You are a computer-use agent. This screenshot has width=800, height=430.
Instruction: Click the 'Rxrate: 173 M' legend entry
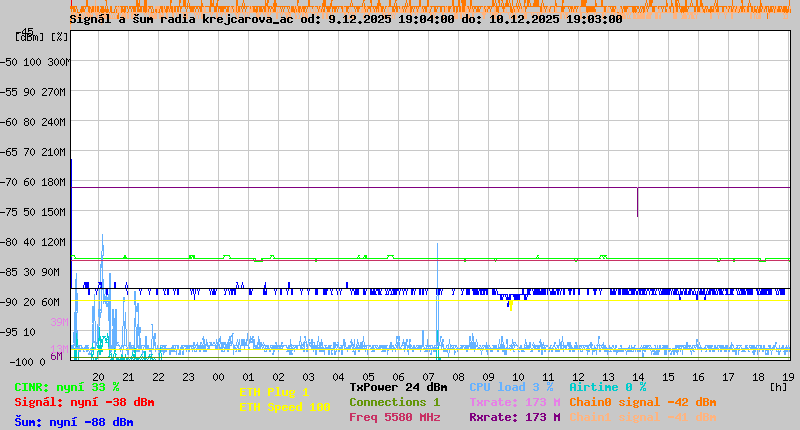pos(515,417)
